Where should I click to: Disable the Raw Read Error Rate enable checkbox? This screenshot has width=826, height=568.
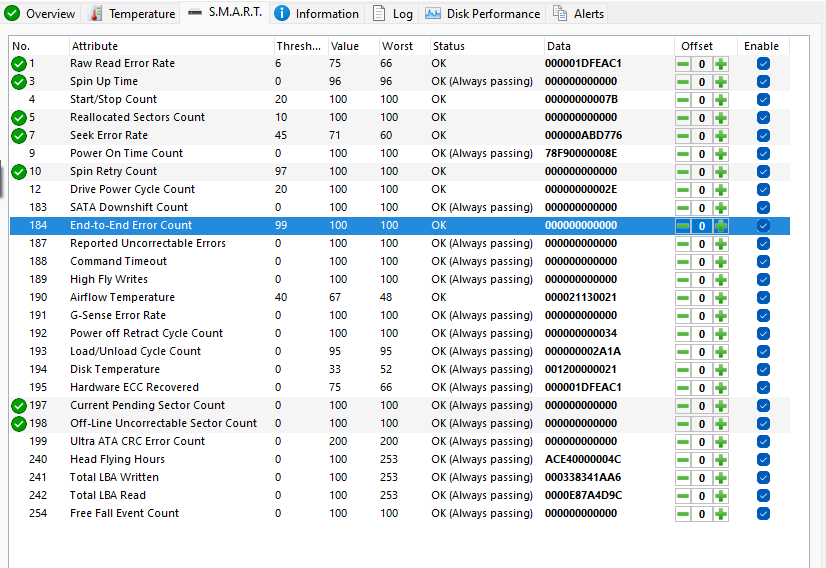tap(763, 64)
